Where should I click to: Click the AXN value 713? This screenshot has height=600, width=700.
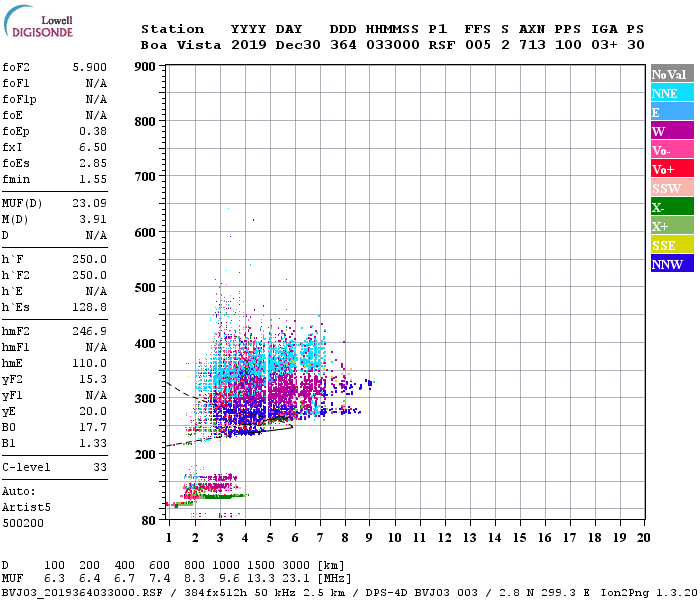tap(532, 45)
